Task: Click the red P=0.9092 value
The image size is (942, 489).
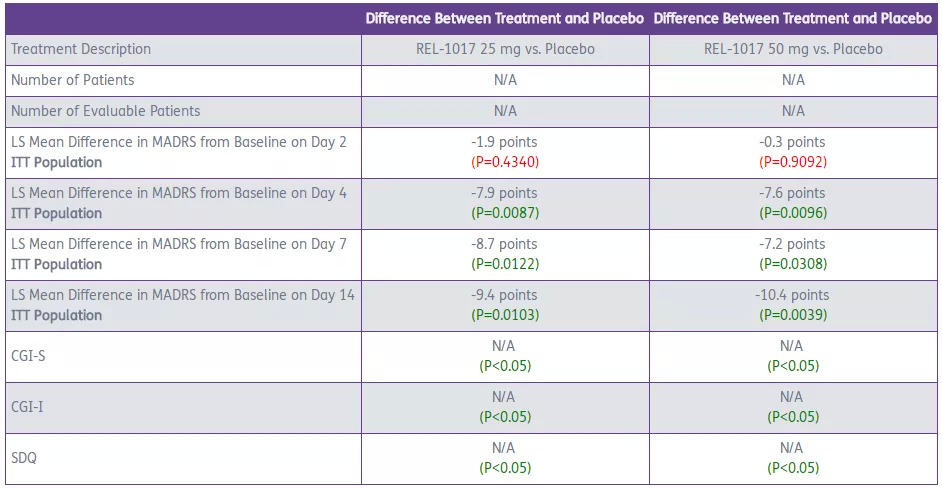Action: [x=793, y=162]
